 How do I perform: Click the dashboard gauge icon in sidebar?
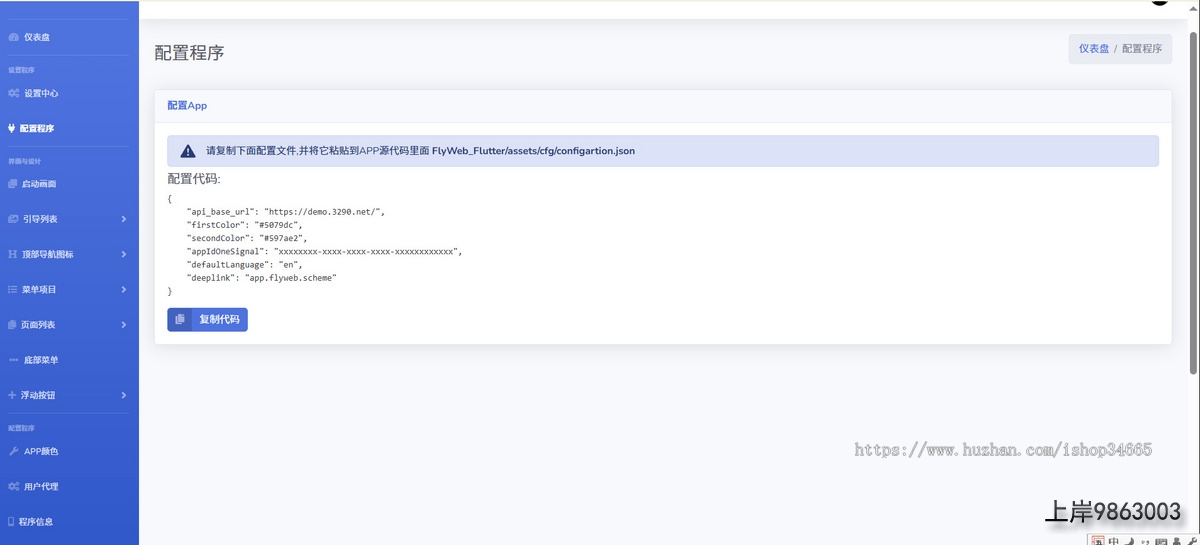[13, 37]
